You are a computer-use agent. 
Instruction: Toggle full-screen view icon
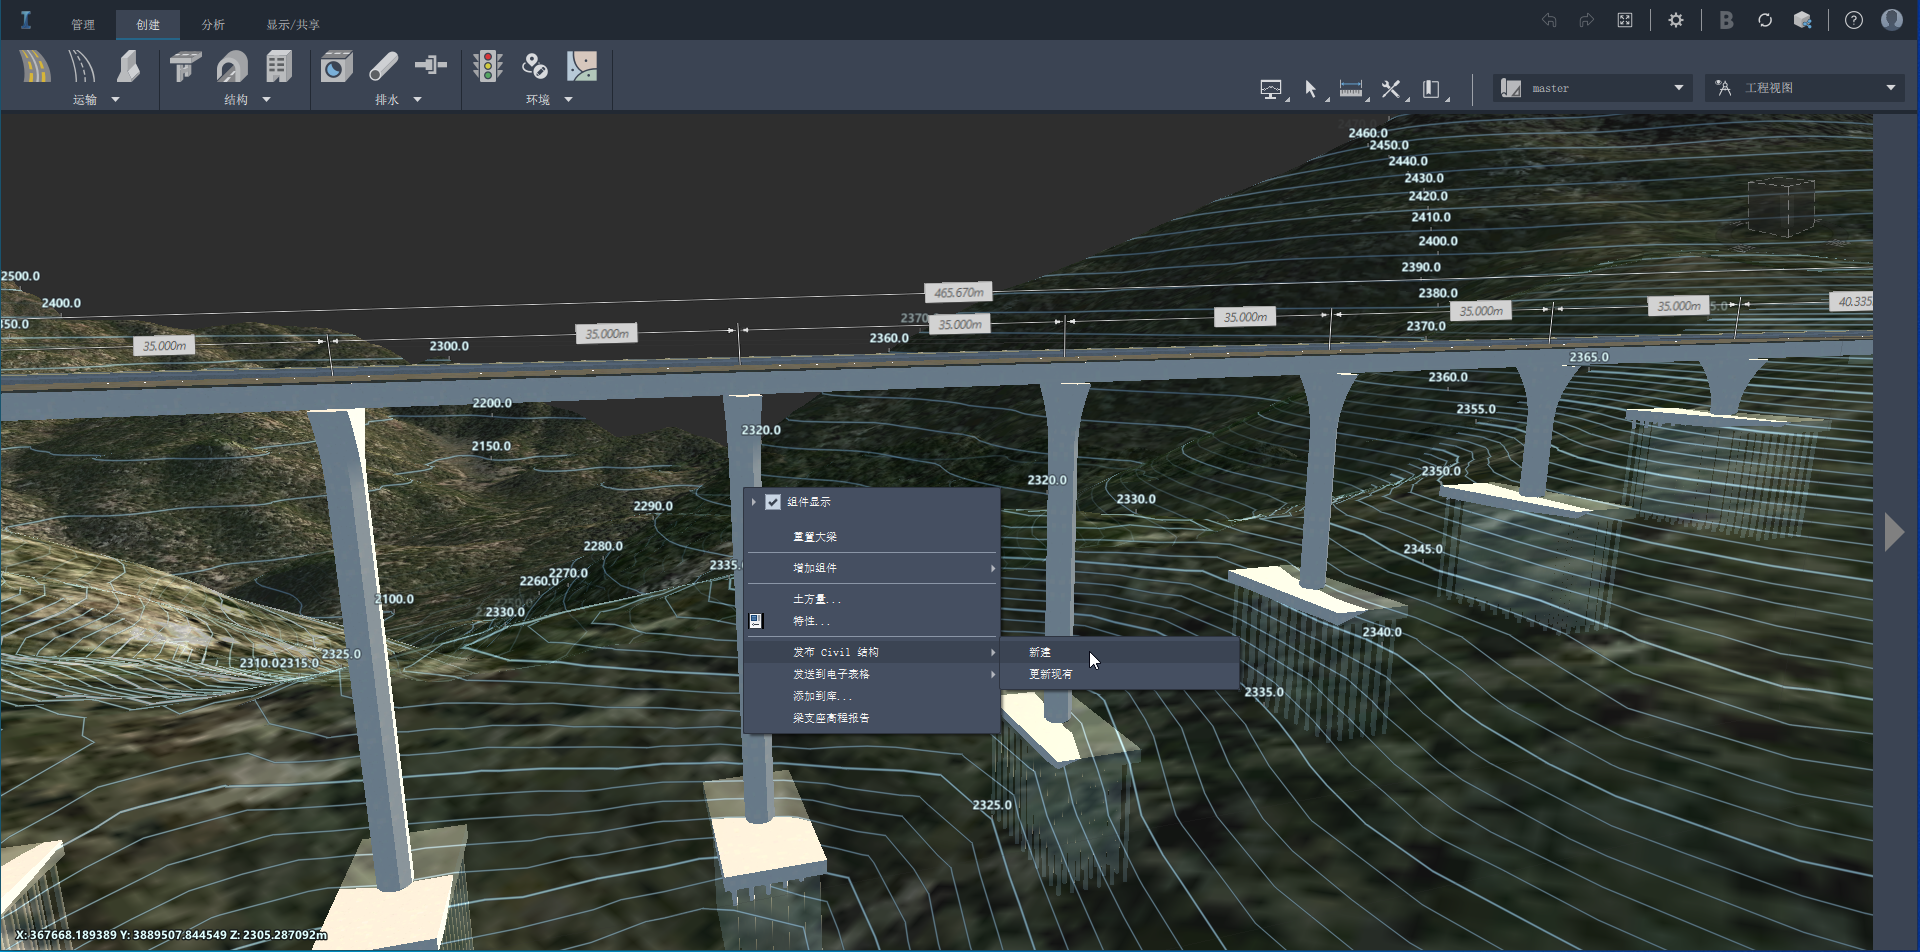(1625, 20)
